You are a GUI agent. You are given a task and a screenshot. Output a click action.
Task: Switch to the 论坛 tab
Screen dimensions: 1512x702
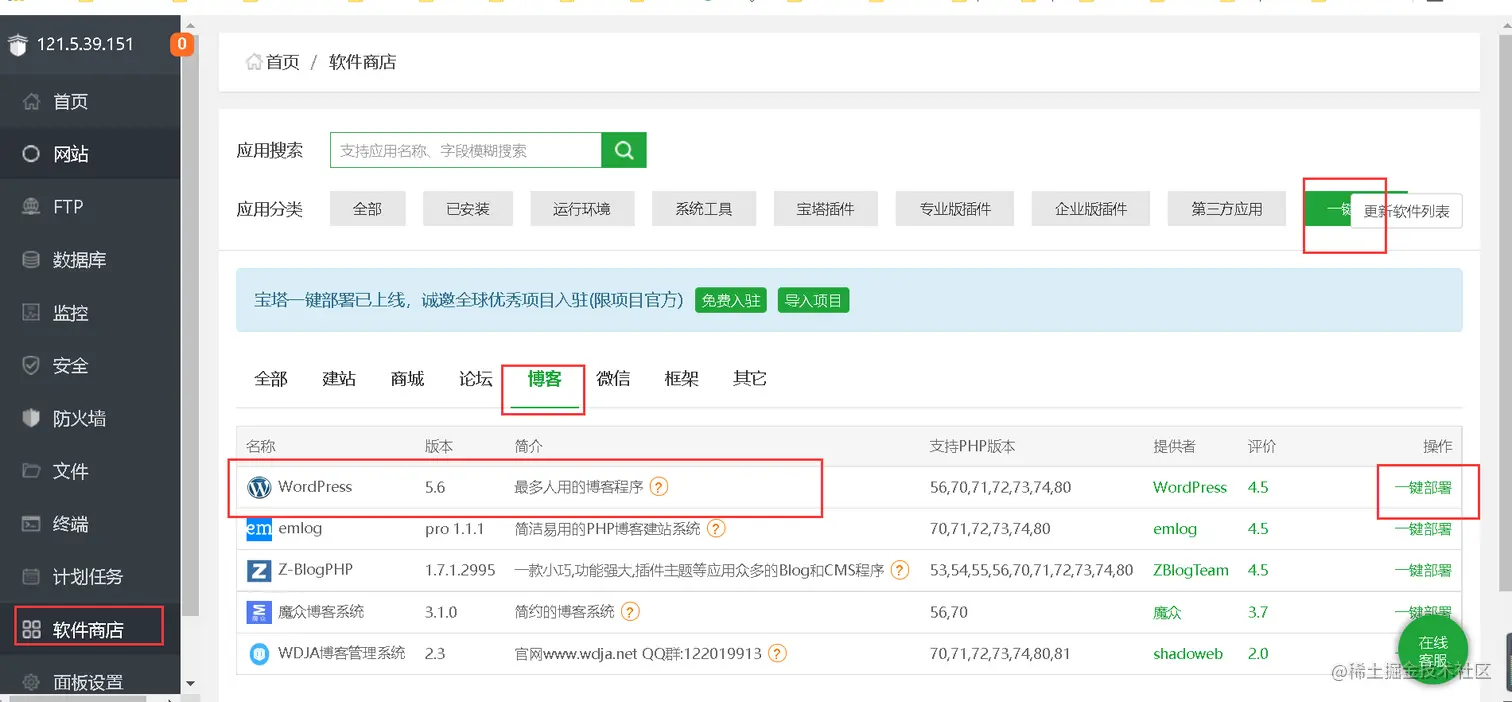tap(476, 379)
